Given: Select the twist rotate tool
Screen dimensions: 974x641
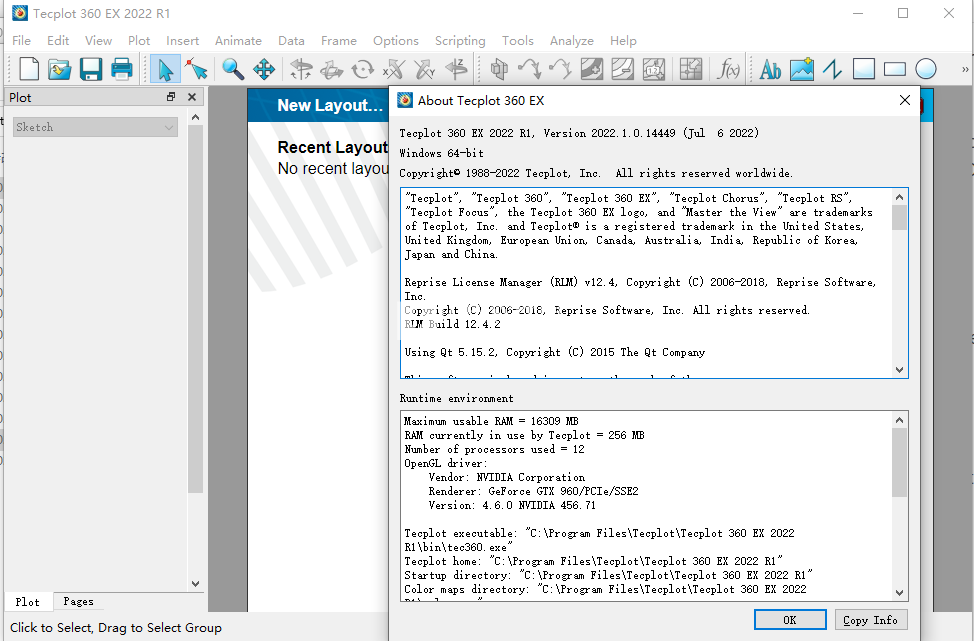Looking at the screenshot, I should click(363, 69).
